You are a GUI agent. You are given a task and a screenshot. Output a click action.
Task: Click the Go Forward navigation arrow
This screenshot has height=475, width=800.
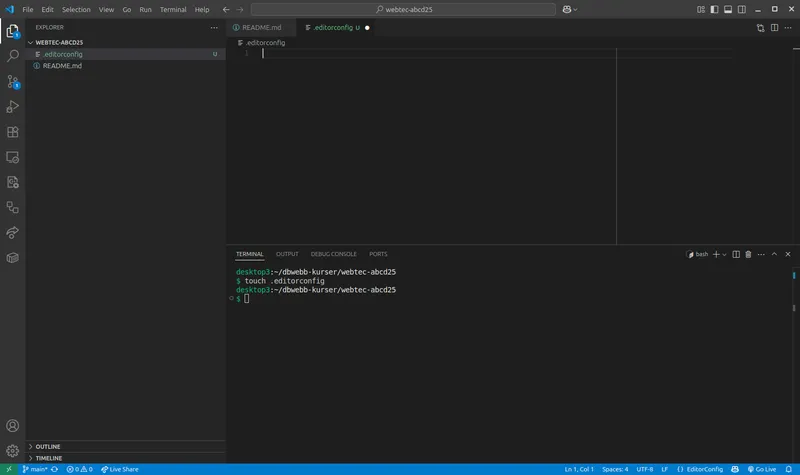pos(240,9)
